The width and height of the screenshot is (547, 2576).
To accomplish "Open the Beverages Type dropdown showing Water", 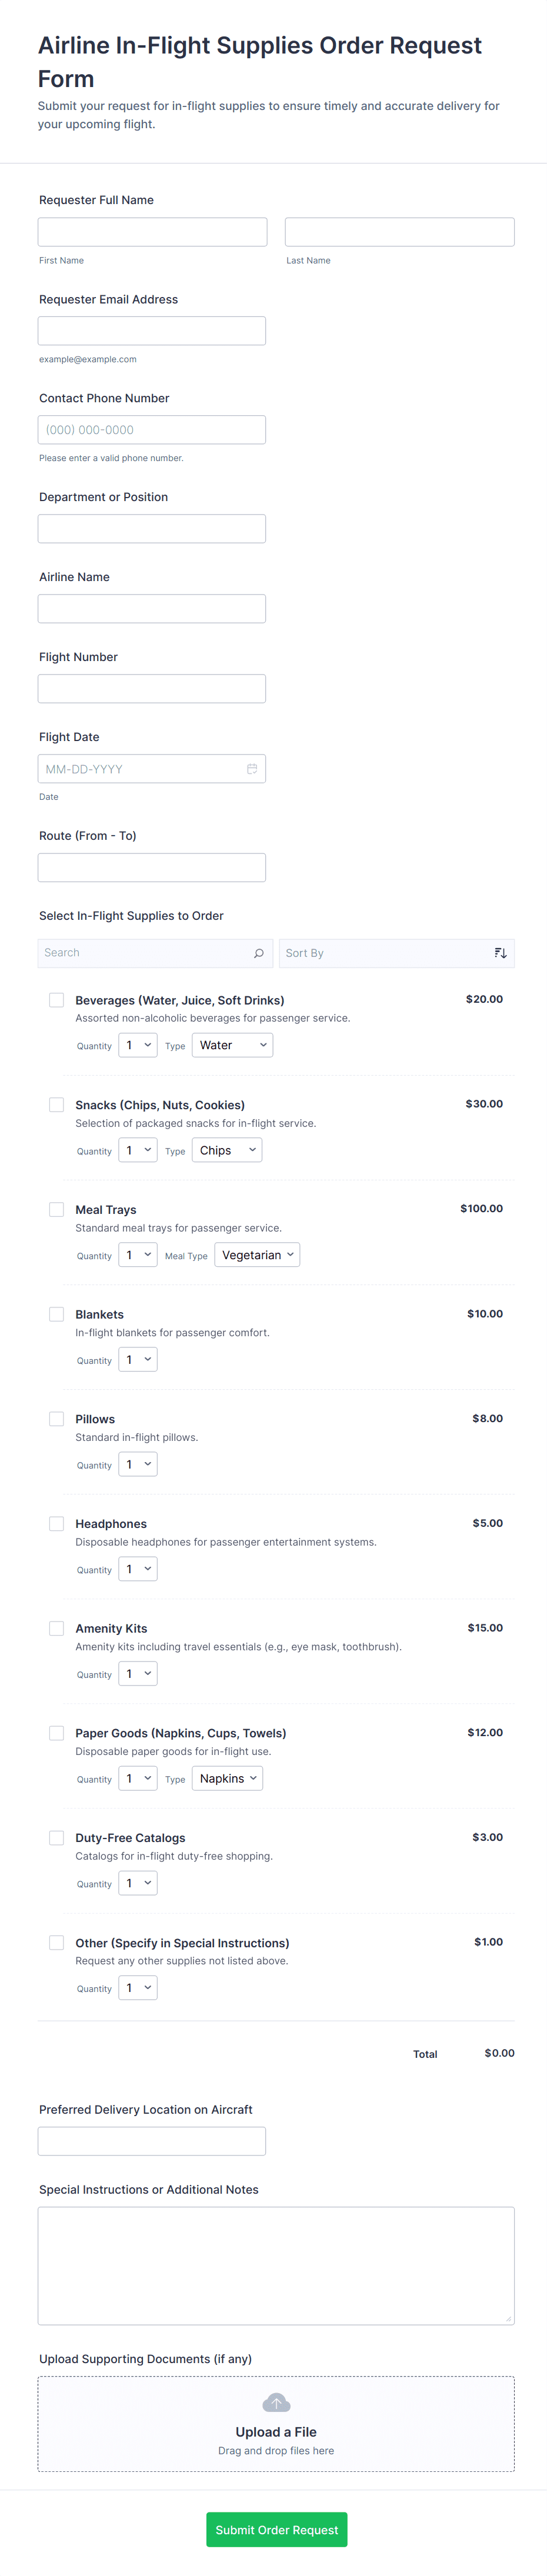I will click(x=232, y=1045).
